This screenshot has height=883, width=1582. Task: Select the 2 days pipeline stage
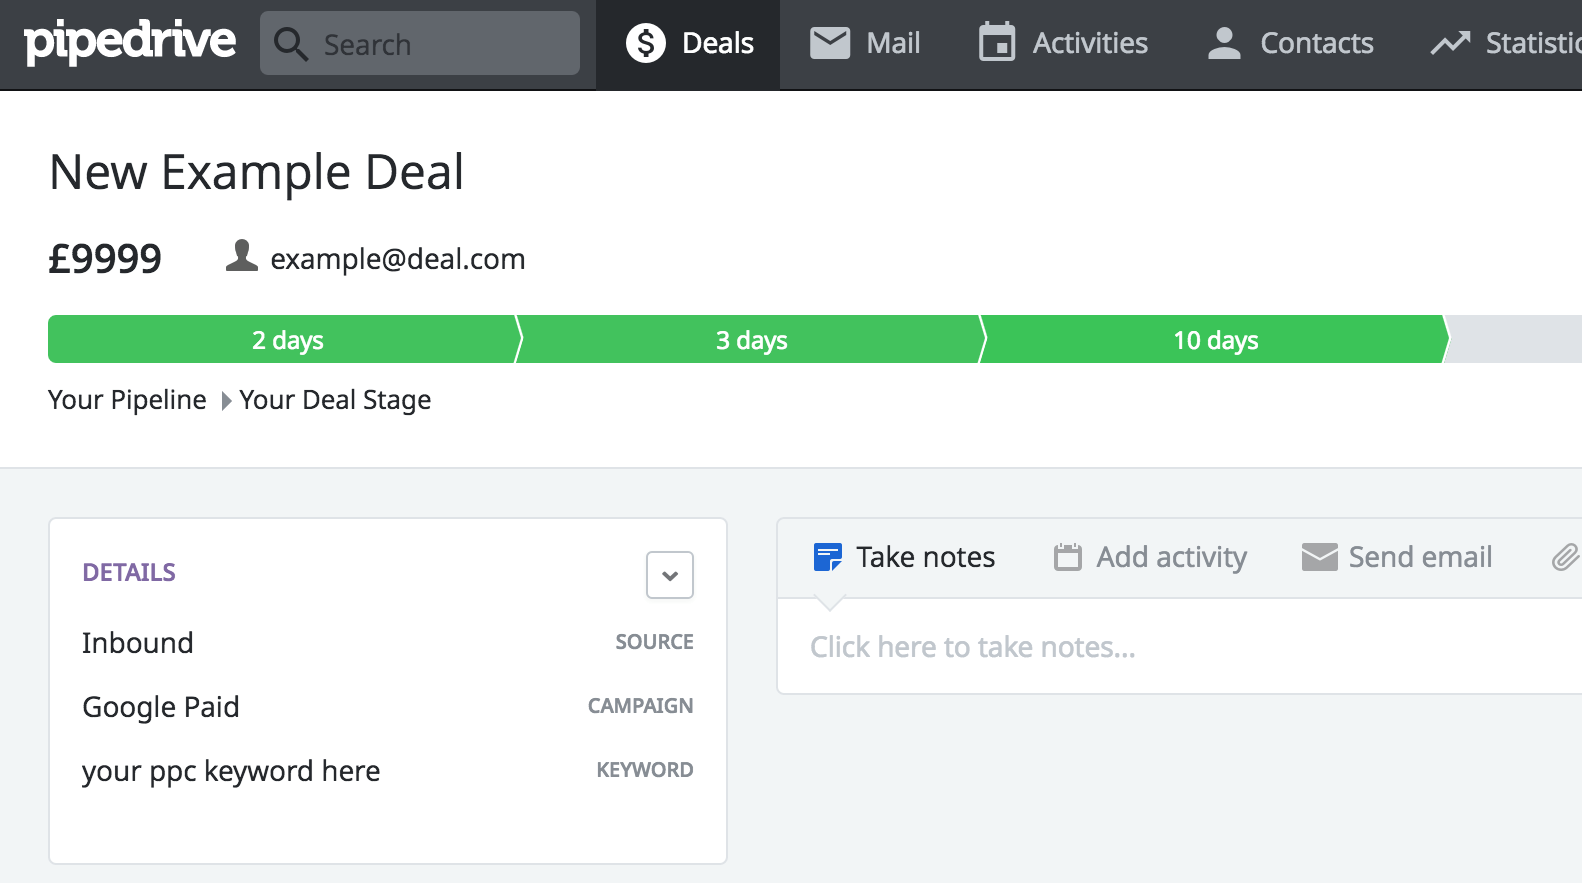coord(285,340)
